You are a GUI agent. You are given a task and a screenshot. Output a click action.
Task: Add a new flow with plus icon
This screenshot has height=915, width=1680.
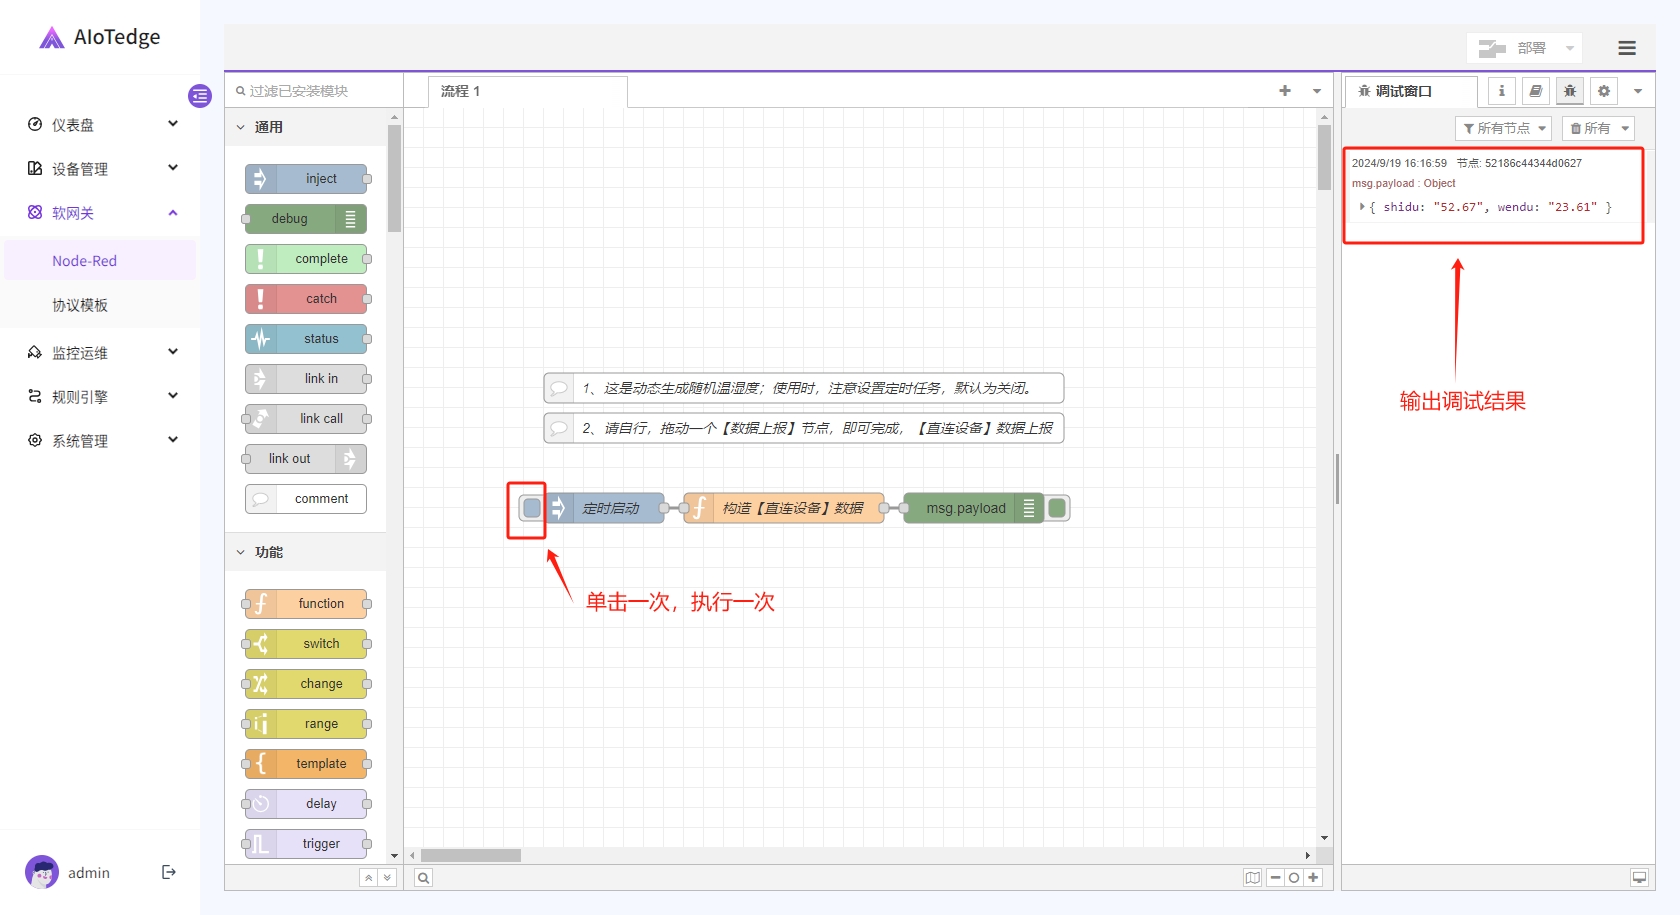pos(1285,91)
